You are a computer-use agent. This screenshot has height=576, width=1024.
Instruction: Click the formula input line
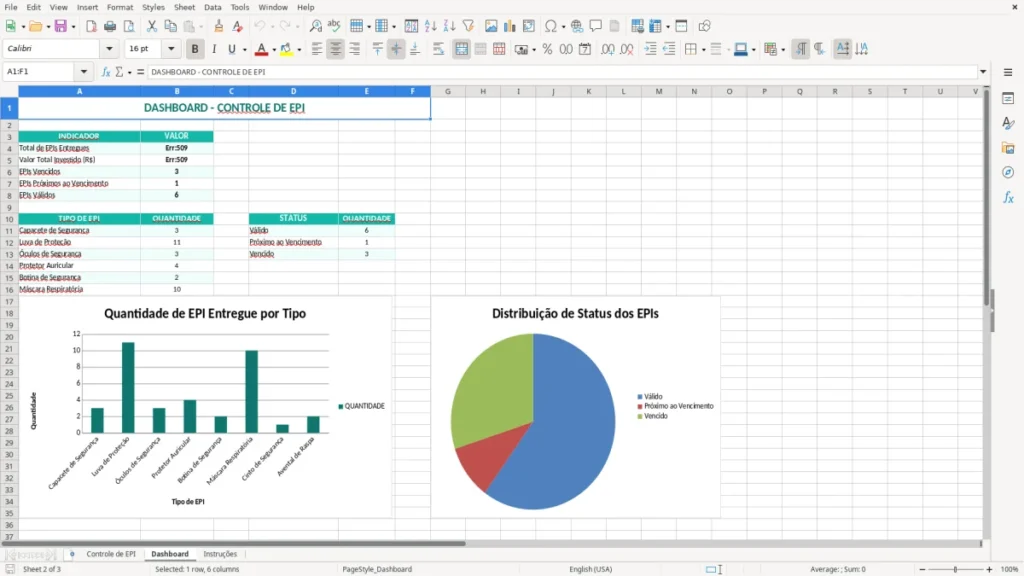tap(562, 72)
